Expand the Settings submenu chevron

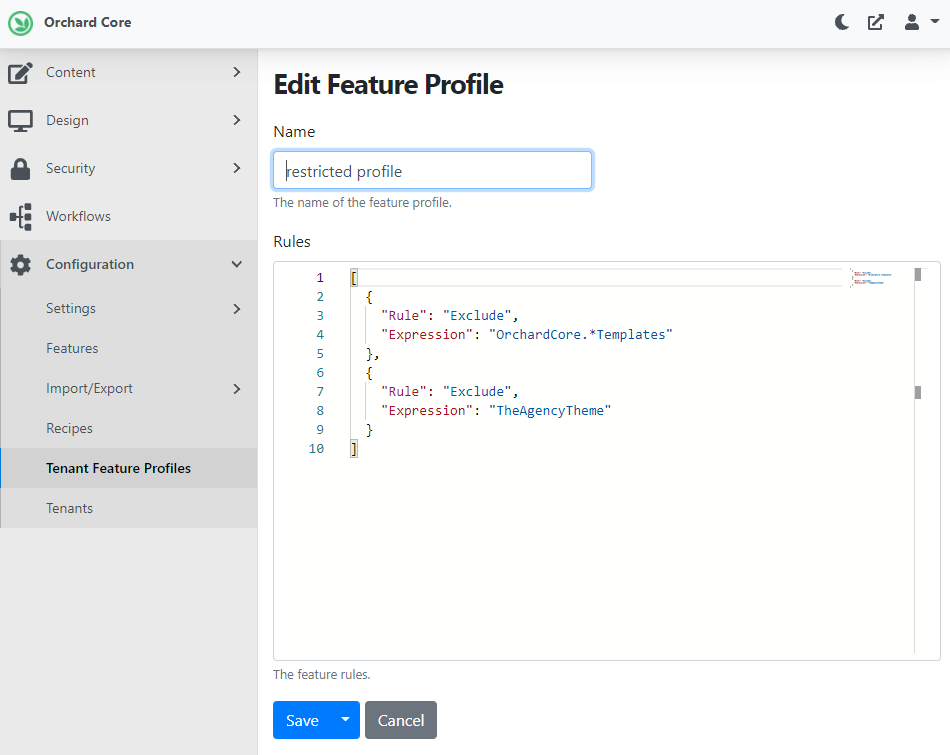point(237,309)
